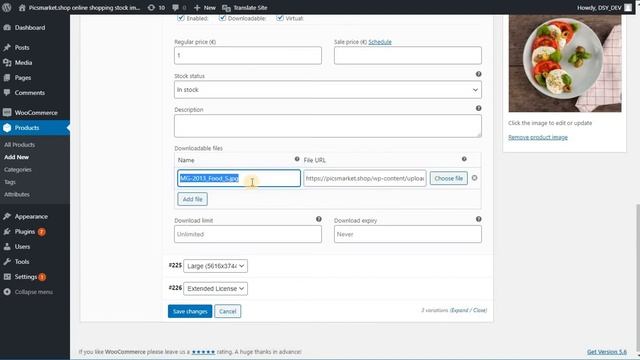Open Attributes submenu item

click(17, 194)
